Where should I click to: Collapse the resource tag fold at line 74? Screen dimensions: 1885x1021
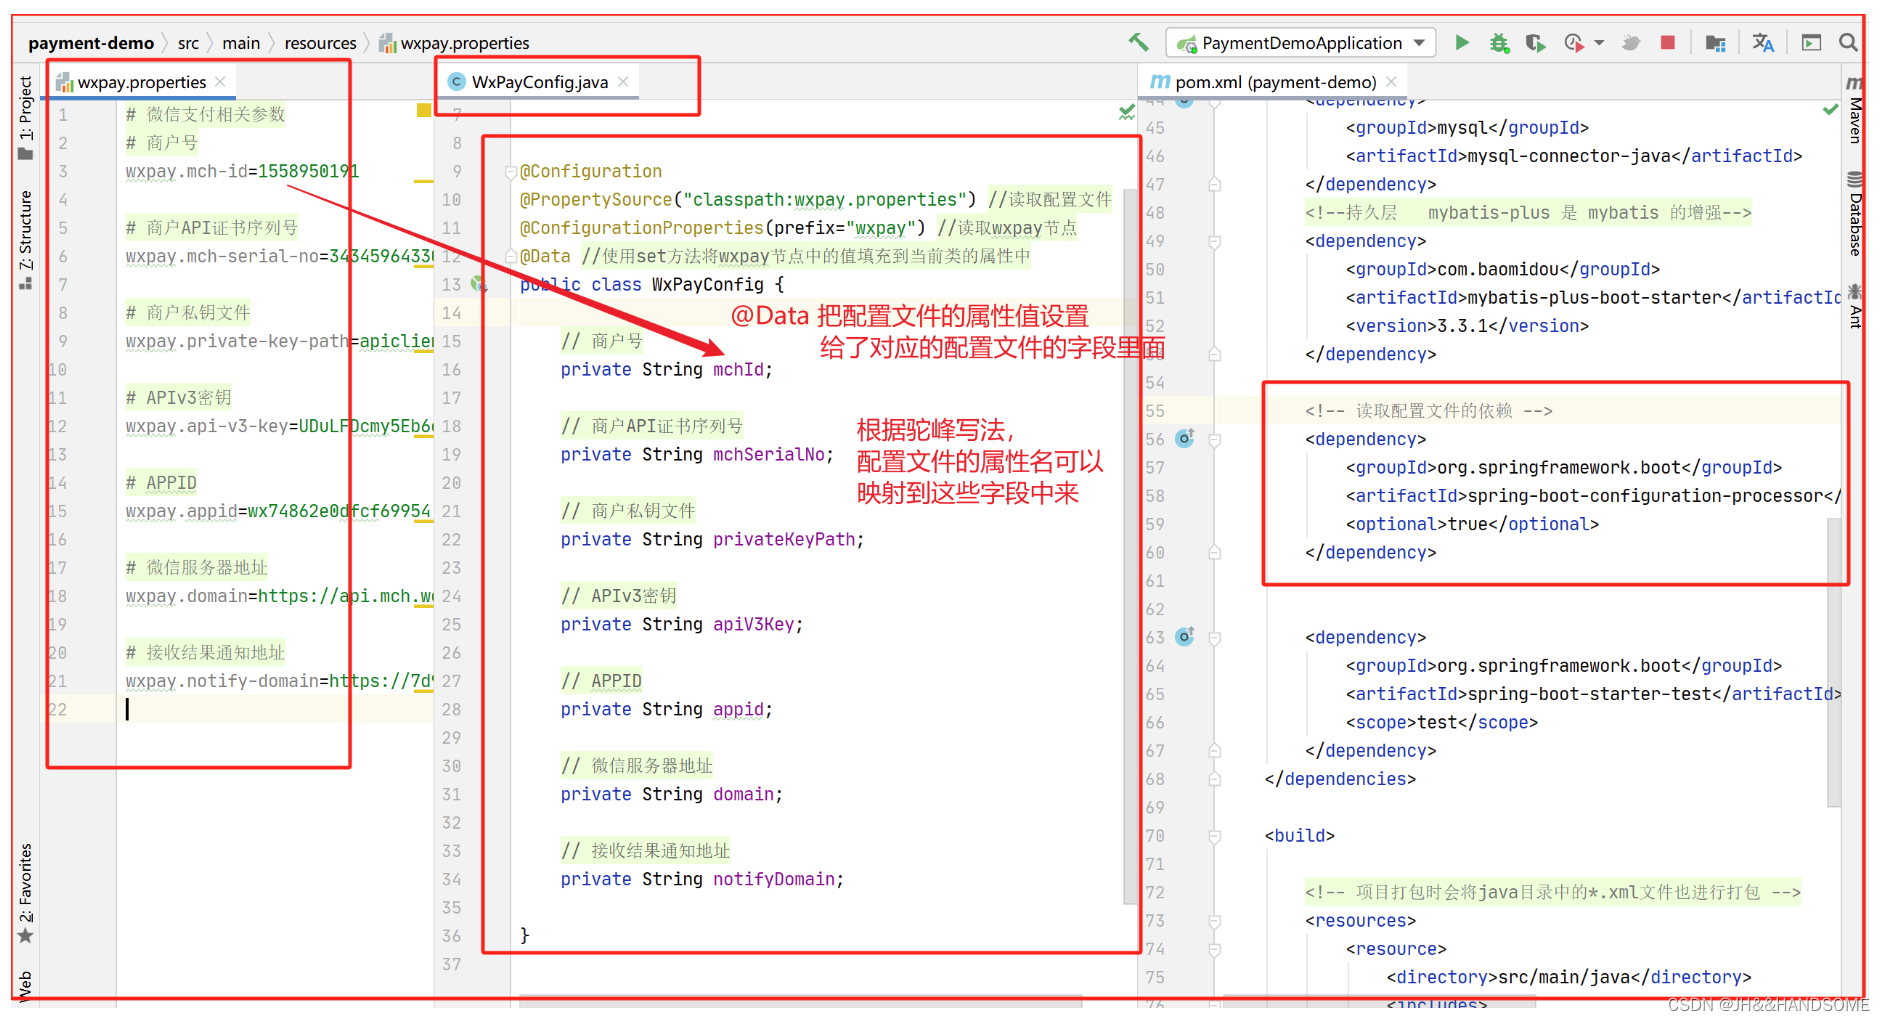coord(1214,949)
